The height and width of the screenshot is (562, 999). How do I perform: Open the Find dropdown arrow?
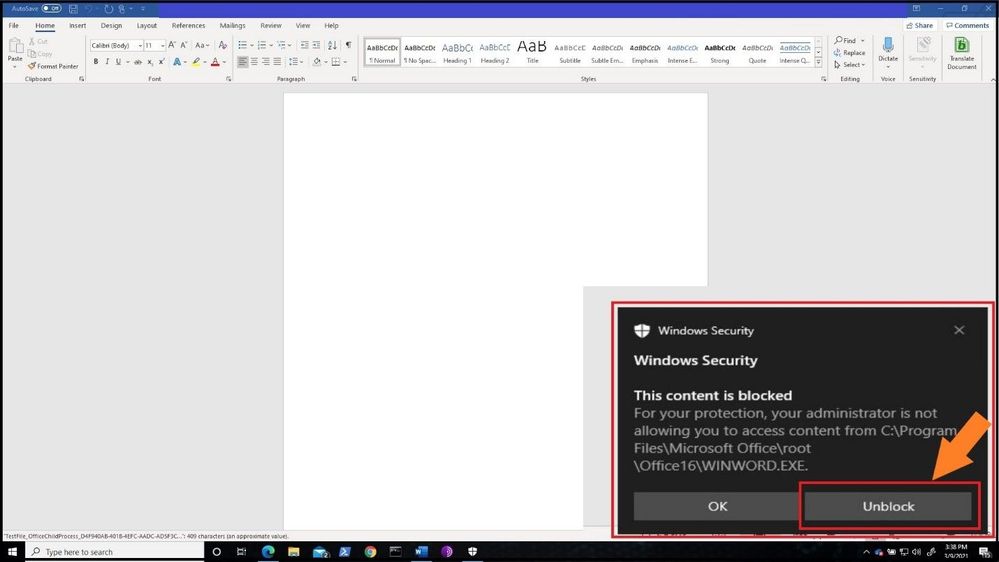click(863, 41)
